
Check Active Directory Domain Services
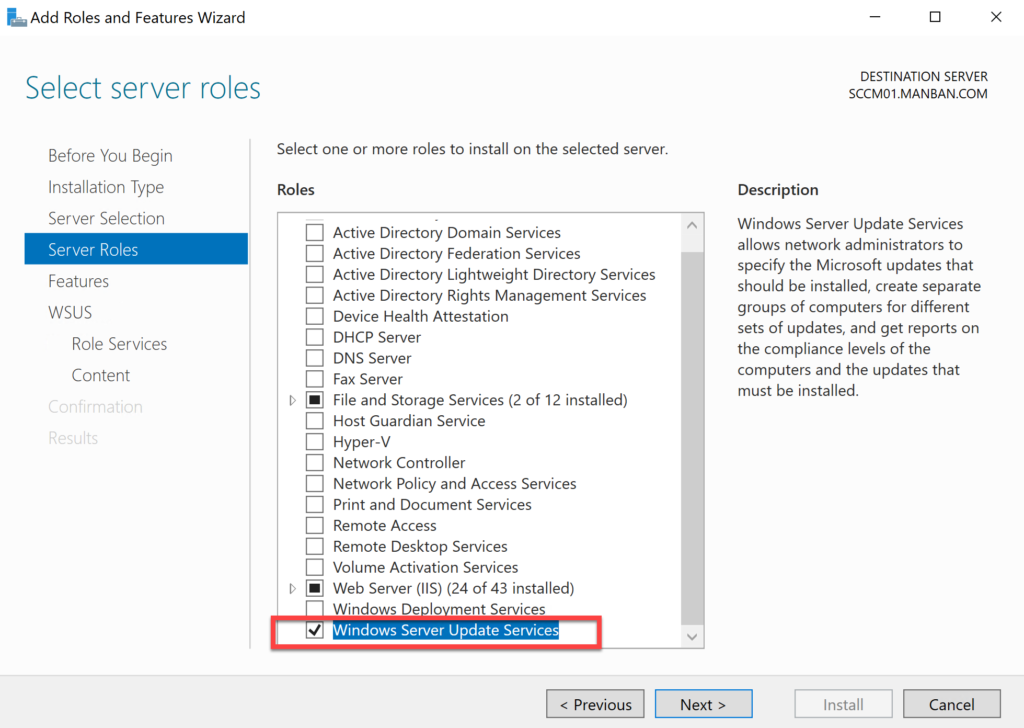(315, 231)
